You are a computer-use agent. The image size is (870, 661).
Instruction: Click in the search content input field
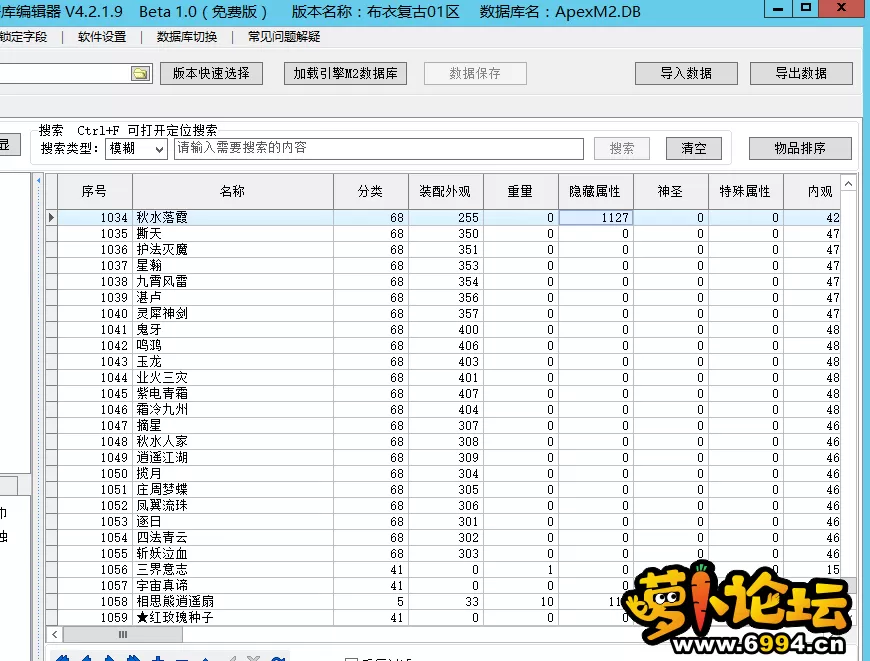pos(378,148)
